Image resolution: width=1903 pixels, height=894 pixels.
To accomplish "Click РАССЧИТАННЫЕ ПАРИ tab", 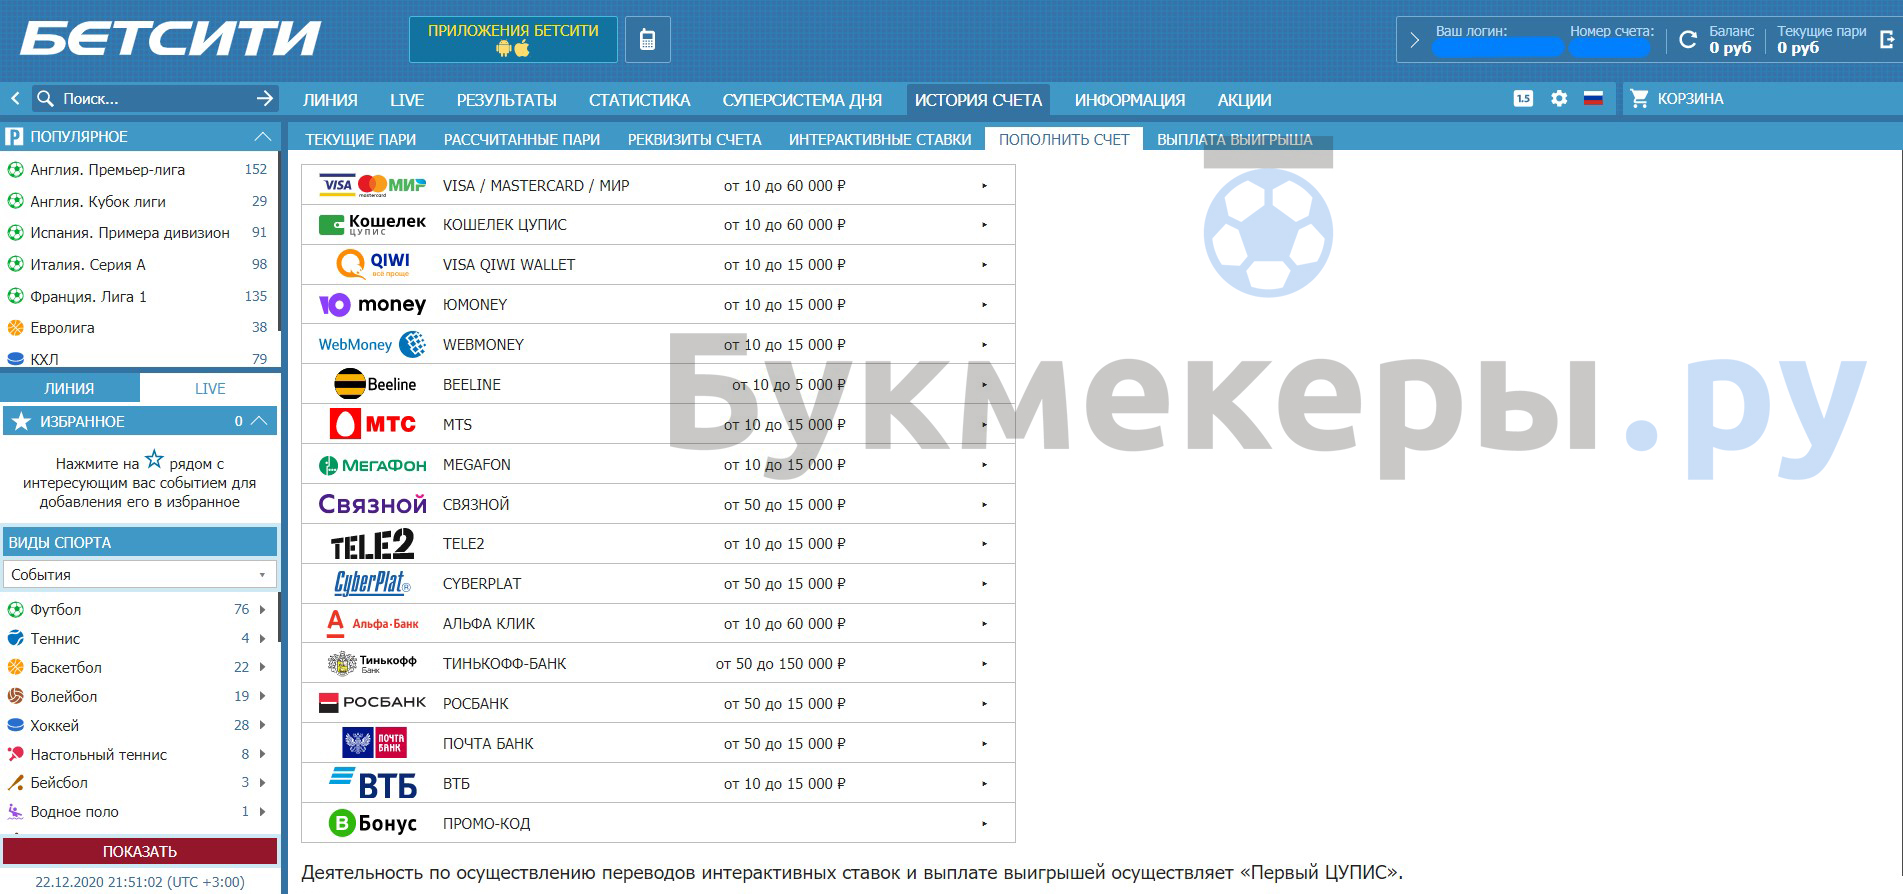I will [522, 140].
